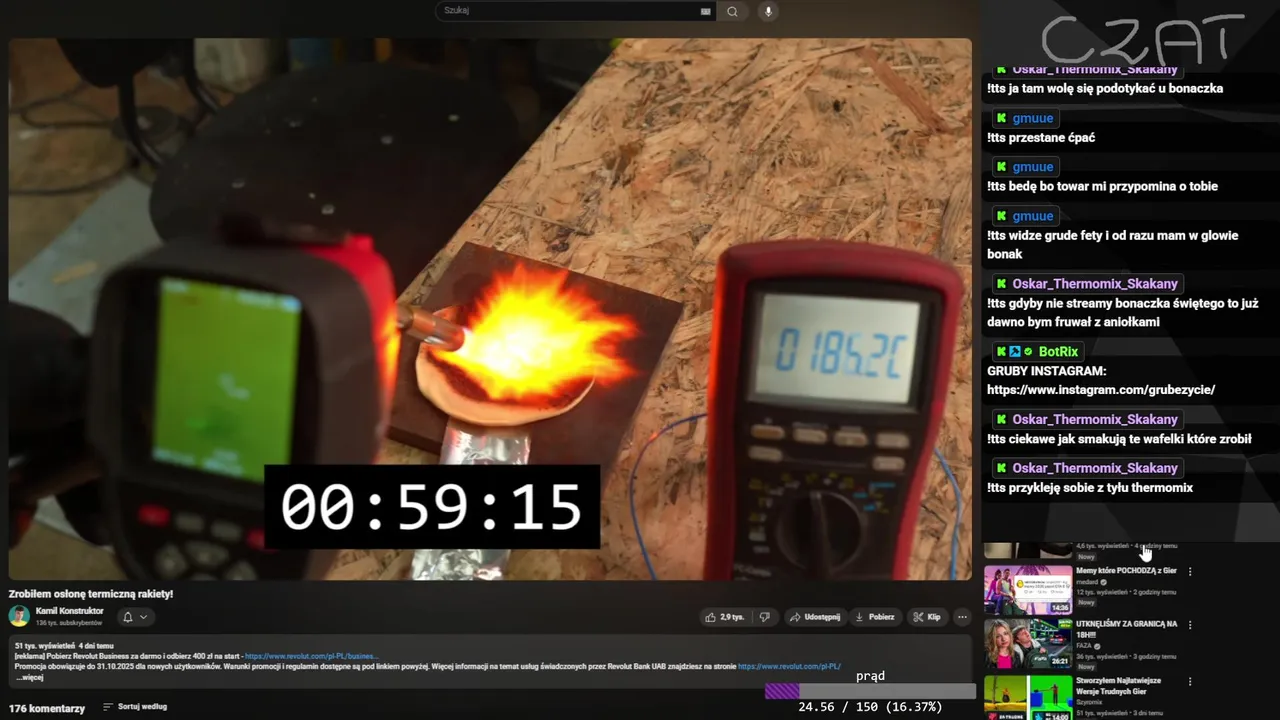Click the Pobierz download button
The image size is (1280, 720).
pyautogui.click(x=875, y=617)
